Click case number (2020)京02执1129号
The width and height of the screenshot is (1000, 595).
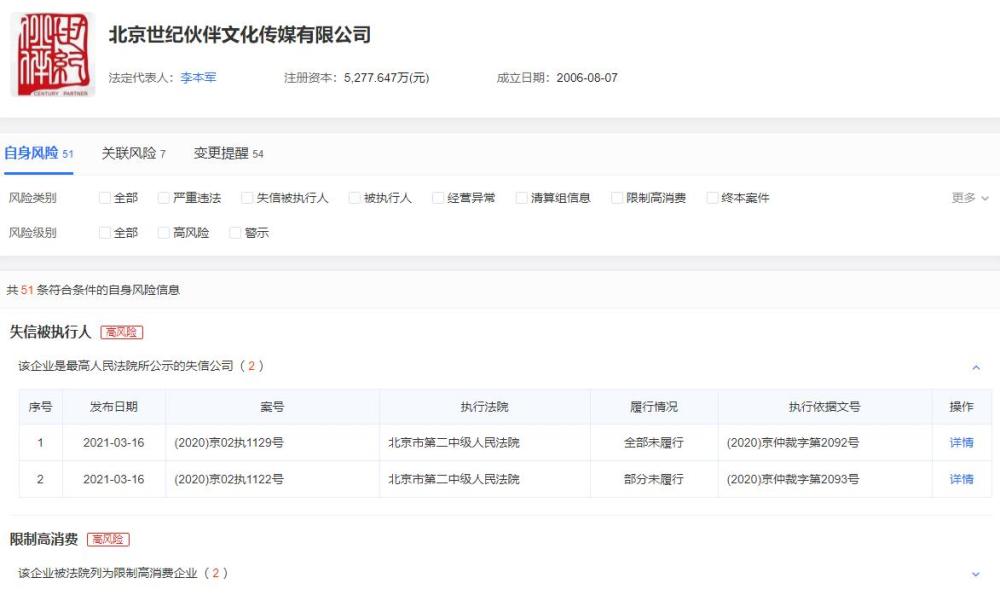pyautogui.click(x=229, y=443)
